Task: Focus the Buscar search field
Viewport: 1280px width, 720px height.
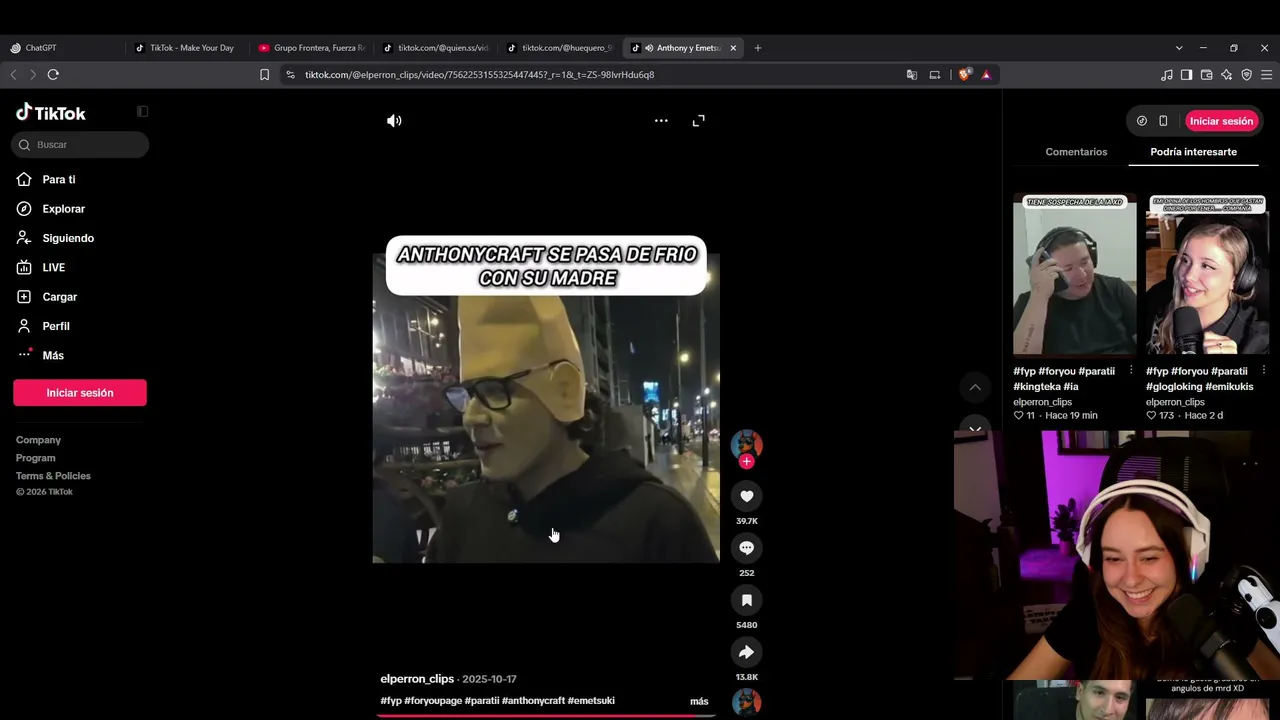Action: click(x=80, y=145)
